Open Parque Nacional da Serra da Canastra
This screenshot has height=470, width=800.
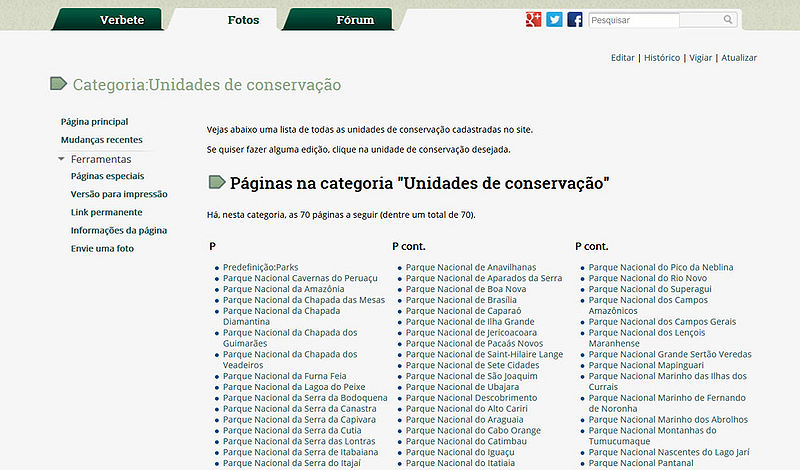pos(299,408)
